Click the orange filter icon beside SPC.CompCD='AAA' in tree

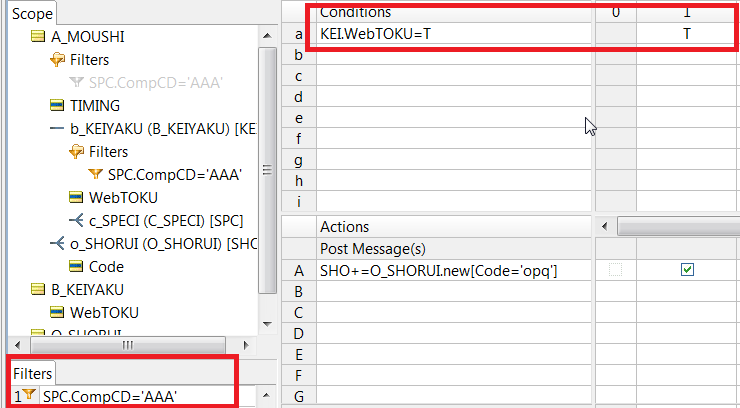[x=95, y=175]
